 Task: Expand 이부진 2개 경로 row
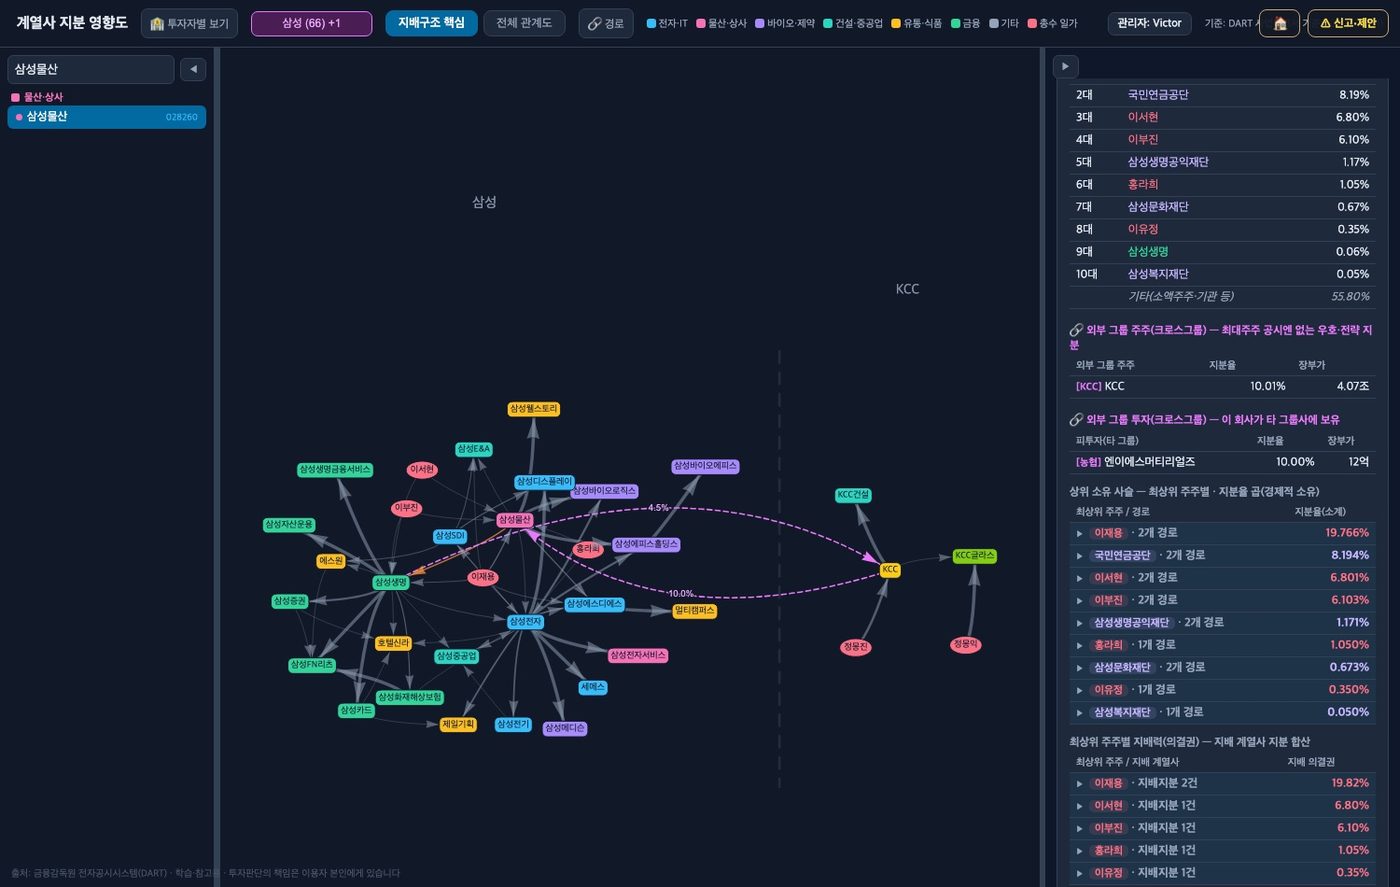pos(1222,600)
